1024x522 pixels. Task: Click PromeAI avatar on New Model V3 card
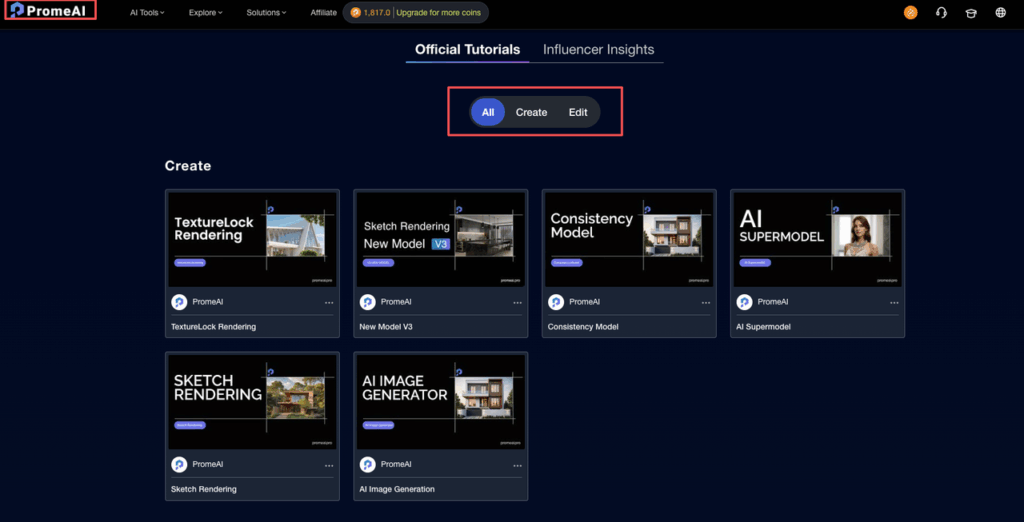coord(368,302)
